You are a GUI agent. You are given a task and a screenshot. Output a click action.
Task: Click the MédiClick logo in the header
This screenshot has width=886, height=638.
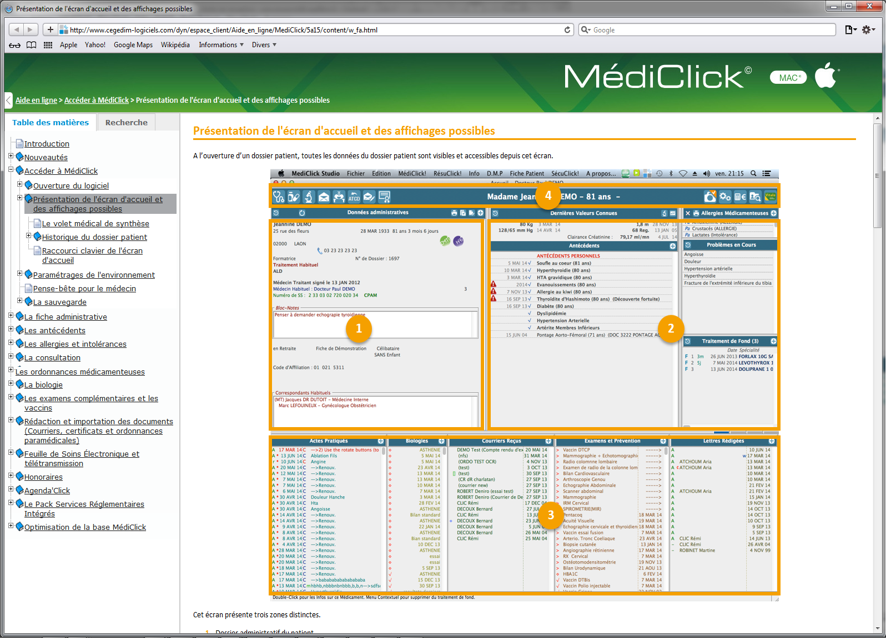pyautogui.click(x=658, y=76)
